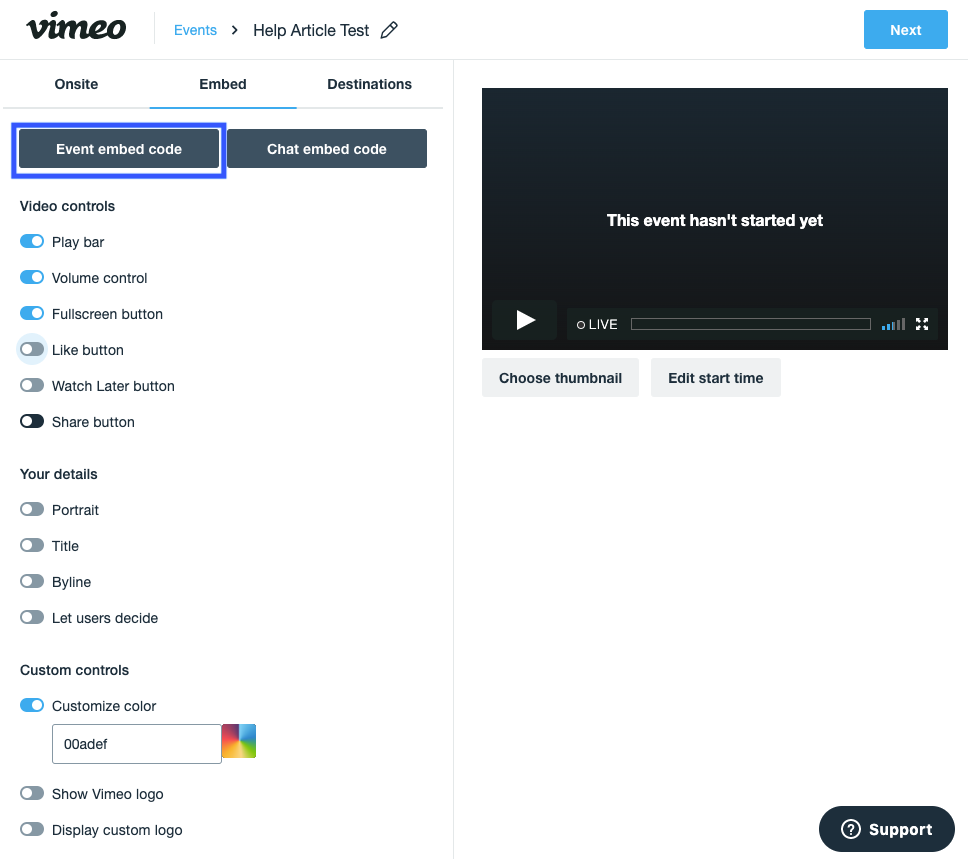The image size is (968, 859).
Task: Click the Event embed code button
Action: [119, 149]
